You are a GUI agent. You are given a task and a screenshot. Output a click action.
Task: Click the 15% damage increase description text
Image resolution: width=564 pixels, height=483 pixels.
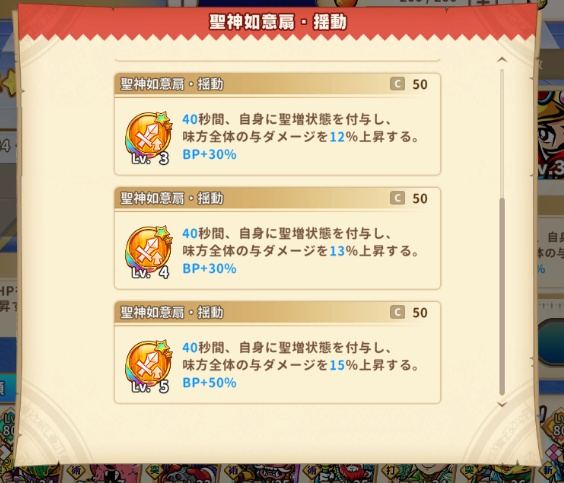coord(301,365)
